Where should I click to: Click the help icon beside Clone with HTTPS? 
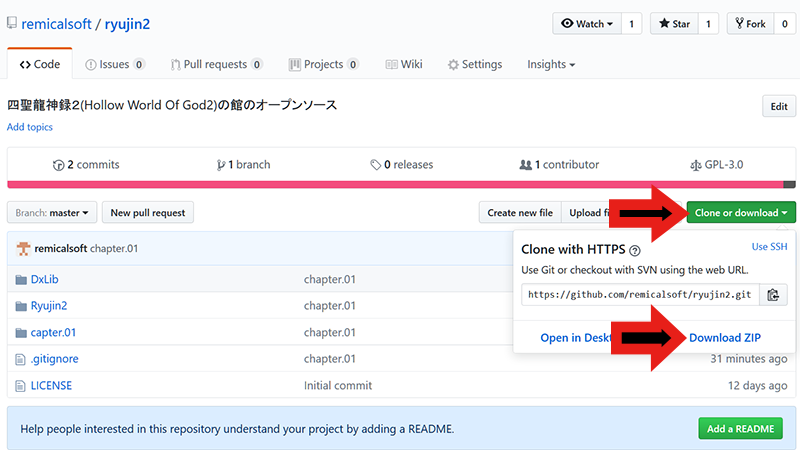click(x=635, y=251)
